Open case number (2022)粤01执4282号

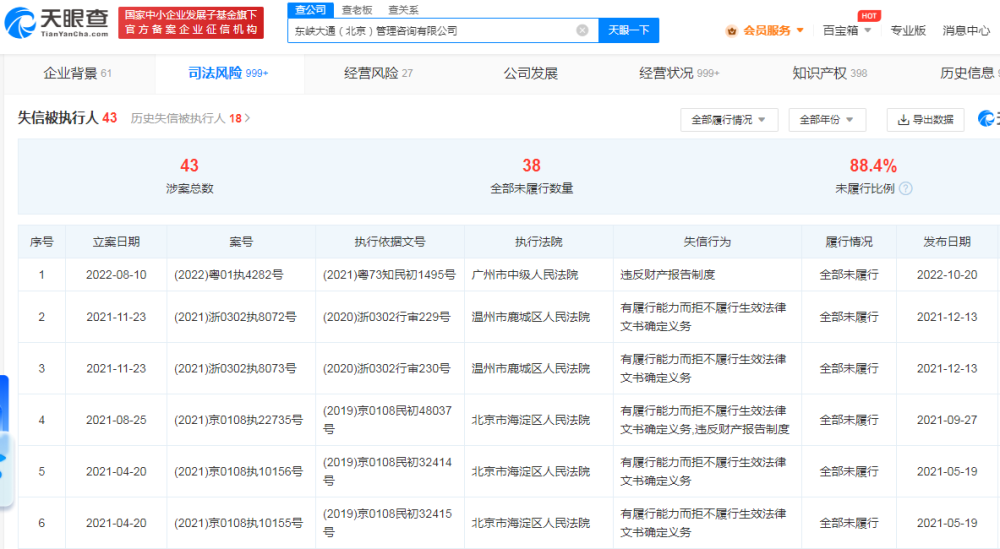228,275
